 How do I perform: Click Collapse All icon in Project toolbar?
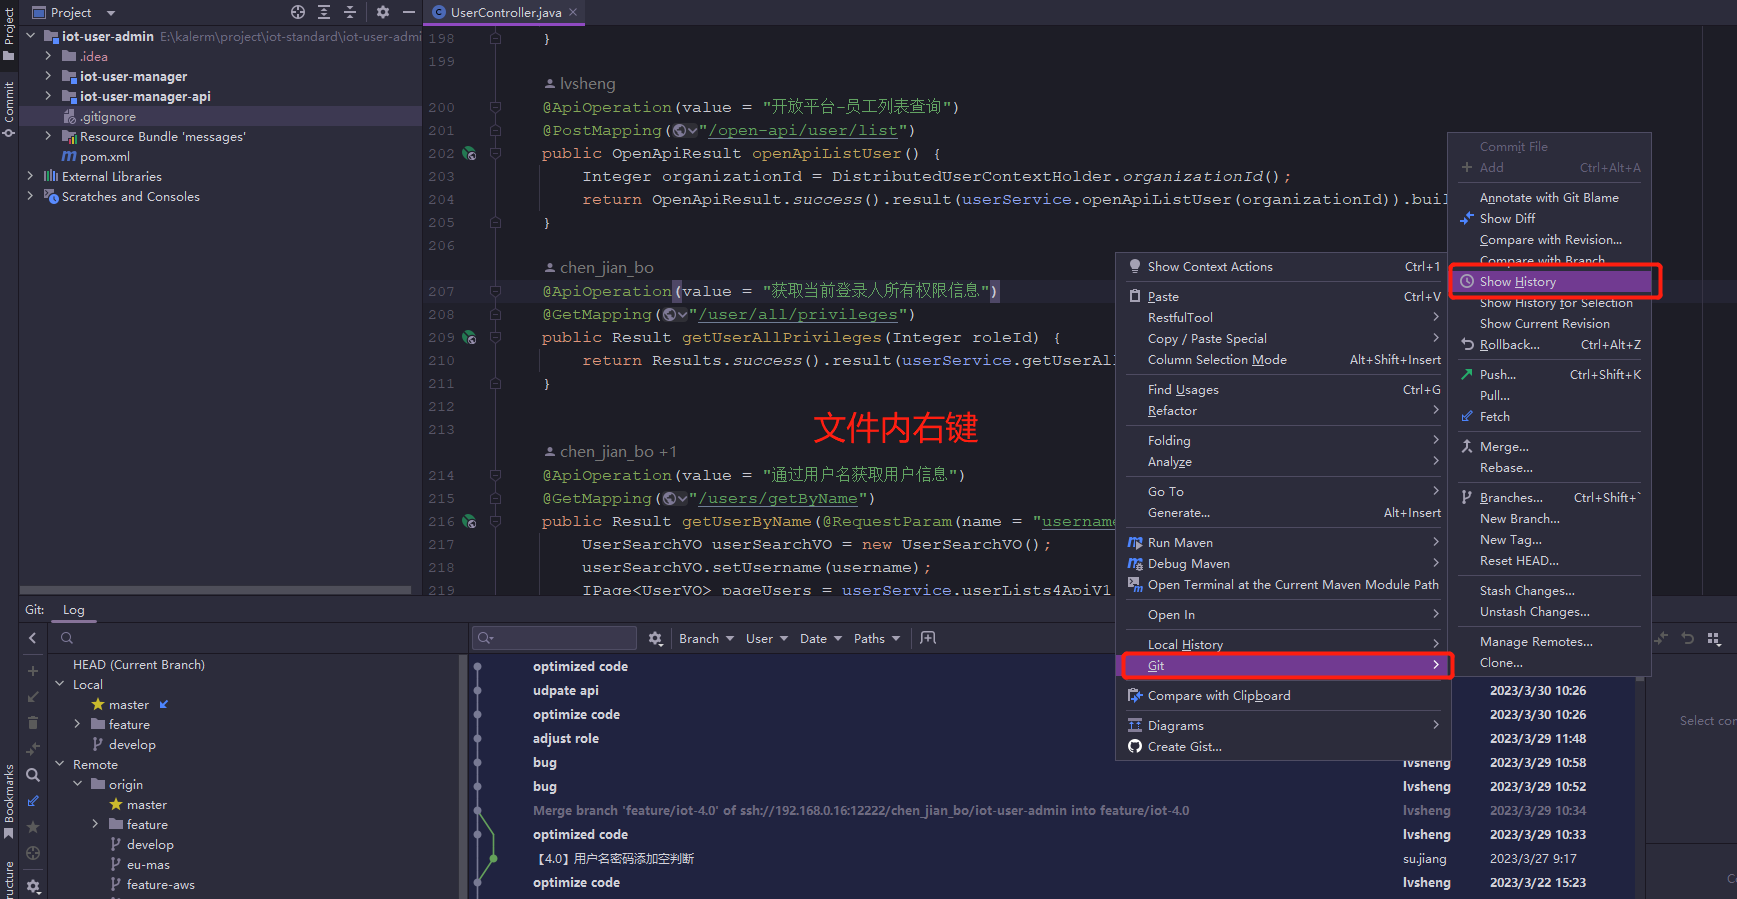[x=350, y=12]
